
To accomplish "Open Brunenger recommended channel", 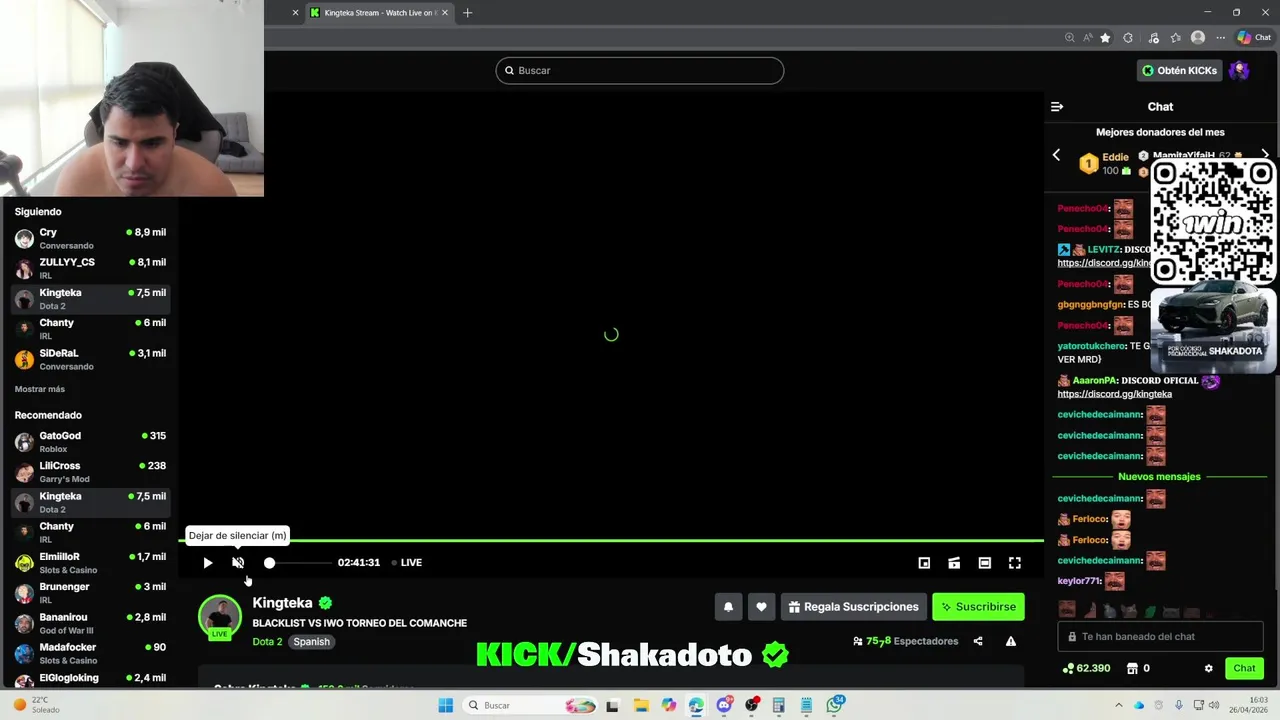I will click(90, 593).
